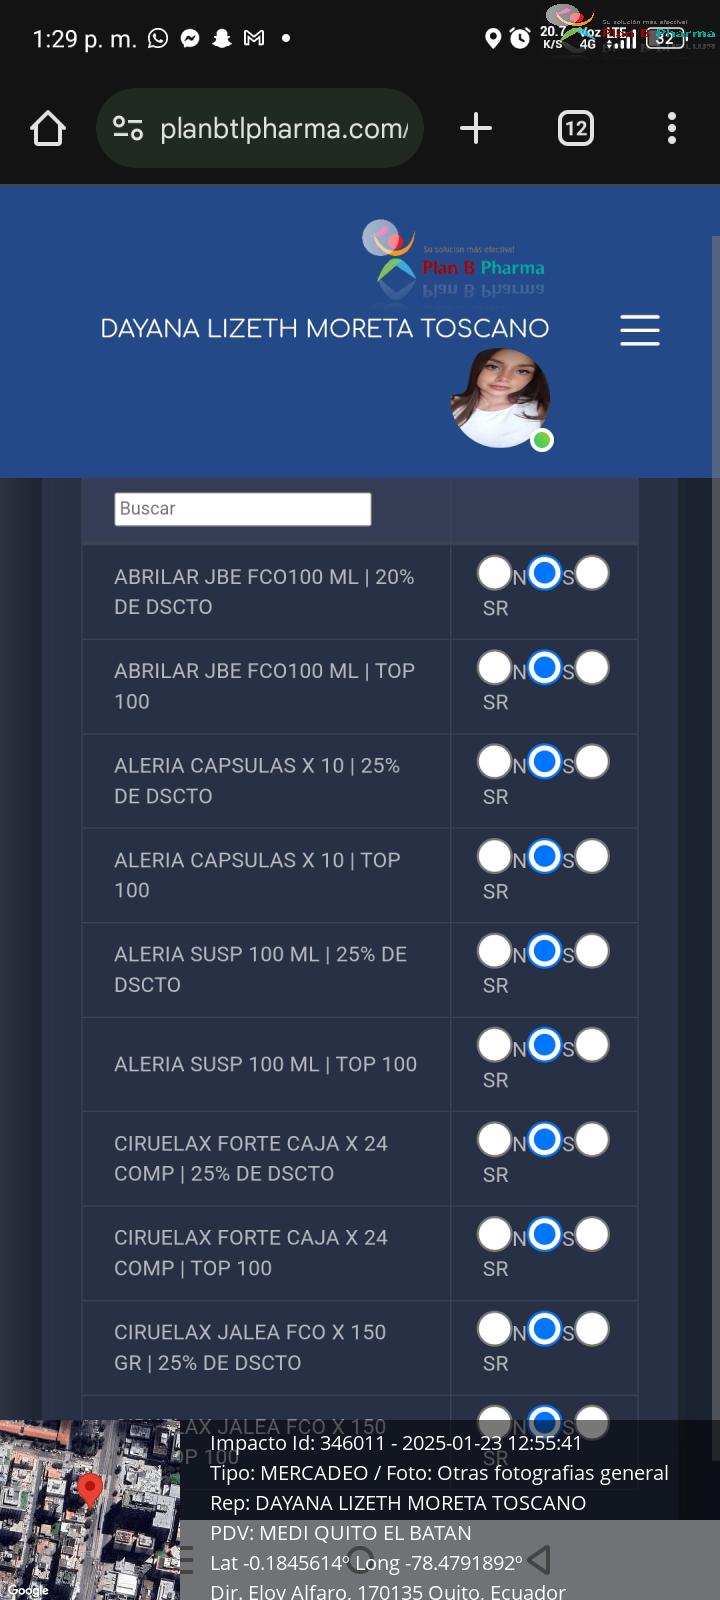Click DAYANA LIZETH MORETA TOSCANO header name
Image resolution: width=720 pixels, height=1600 pixels.
[325, 329]
